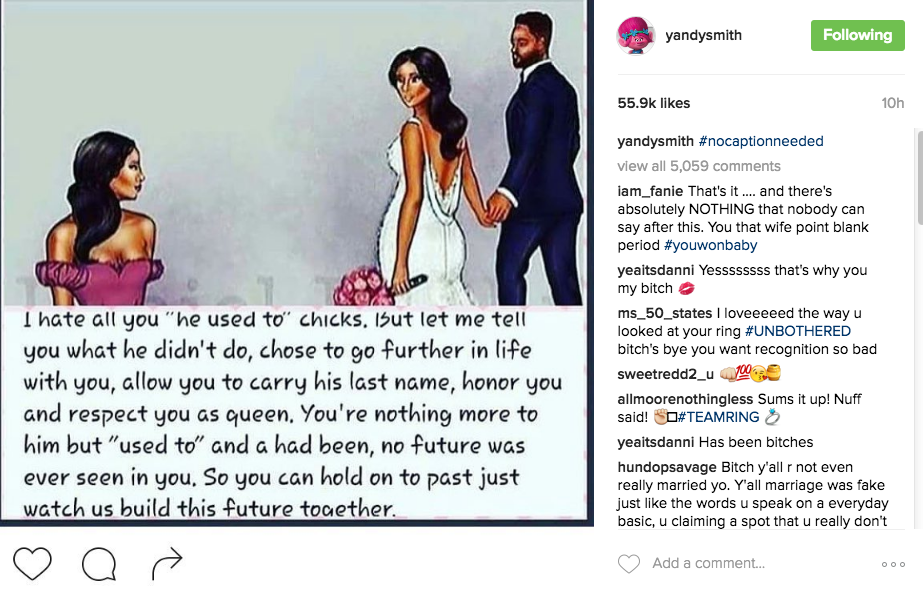Toggle the green Following button

(x=857, y=35)
